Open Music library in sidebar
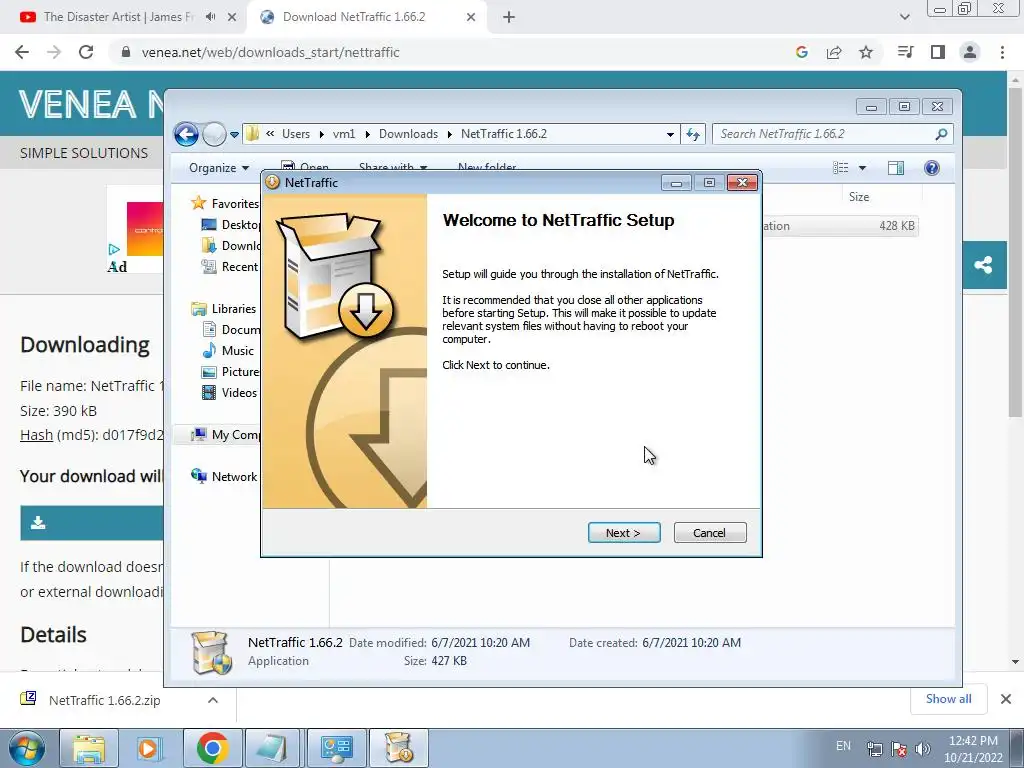 tap(228, 351)
